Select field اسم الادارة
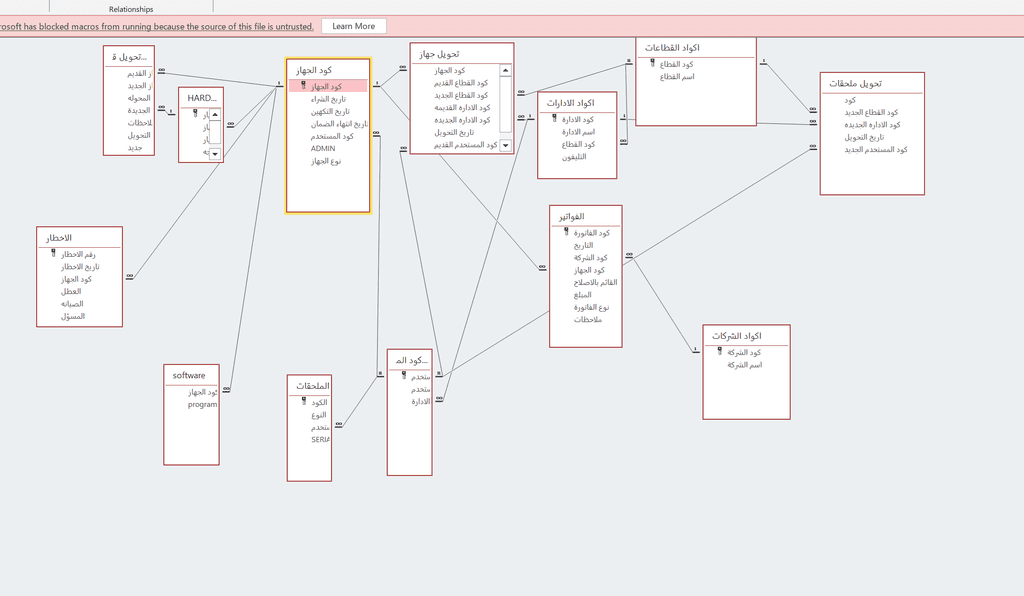 (x=577, y=132)
